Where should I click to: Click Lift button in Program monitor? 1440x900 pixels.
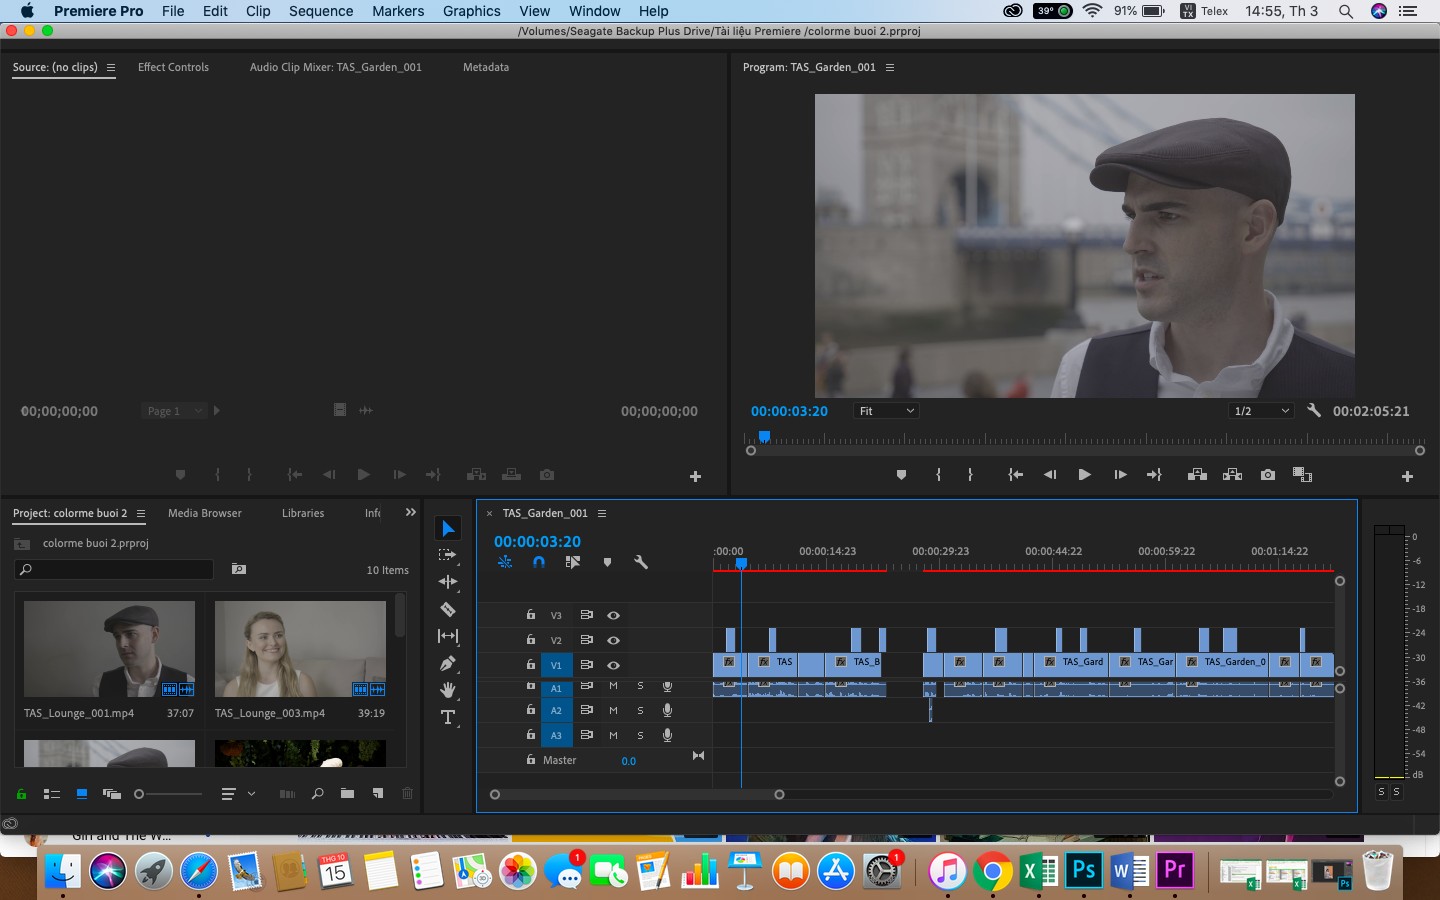click(x=1197, y=475)
